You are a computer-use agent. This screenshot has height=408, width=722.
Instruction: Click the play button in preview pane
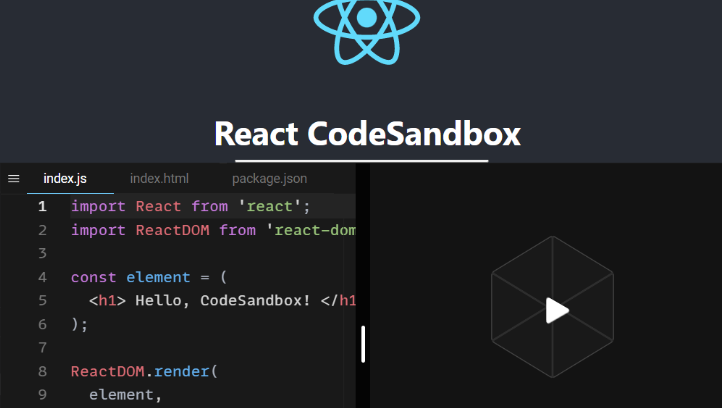(556, 310)
